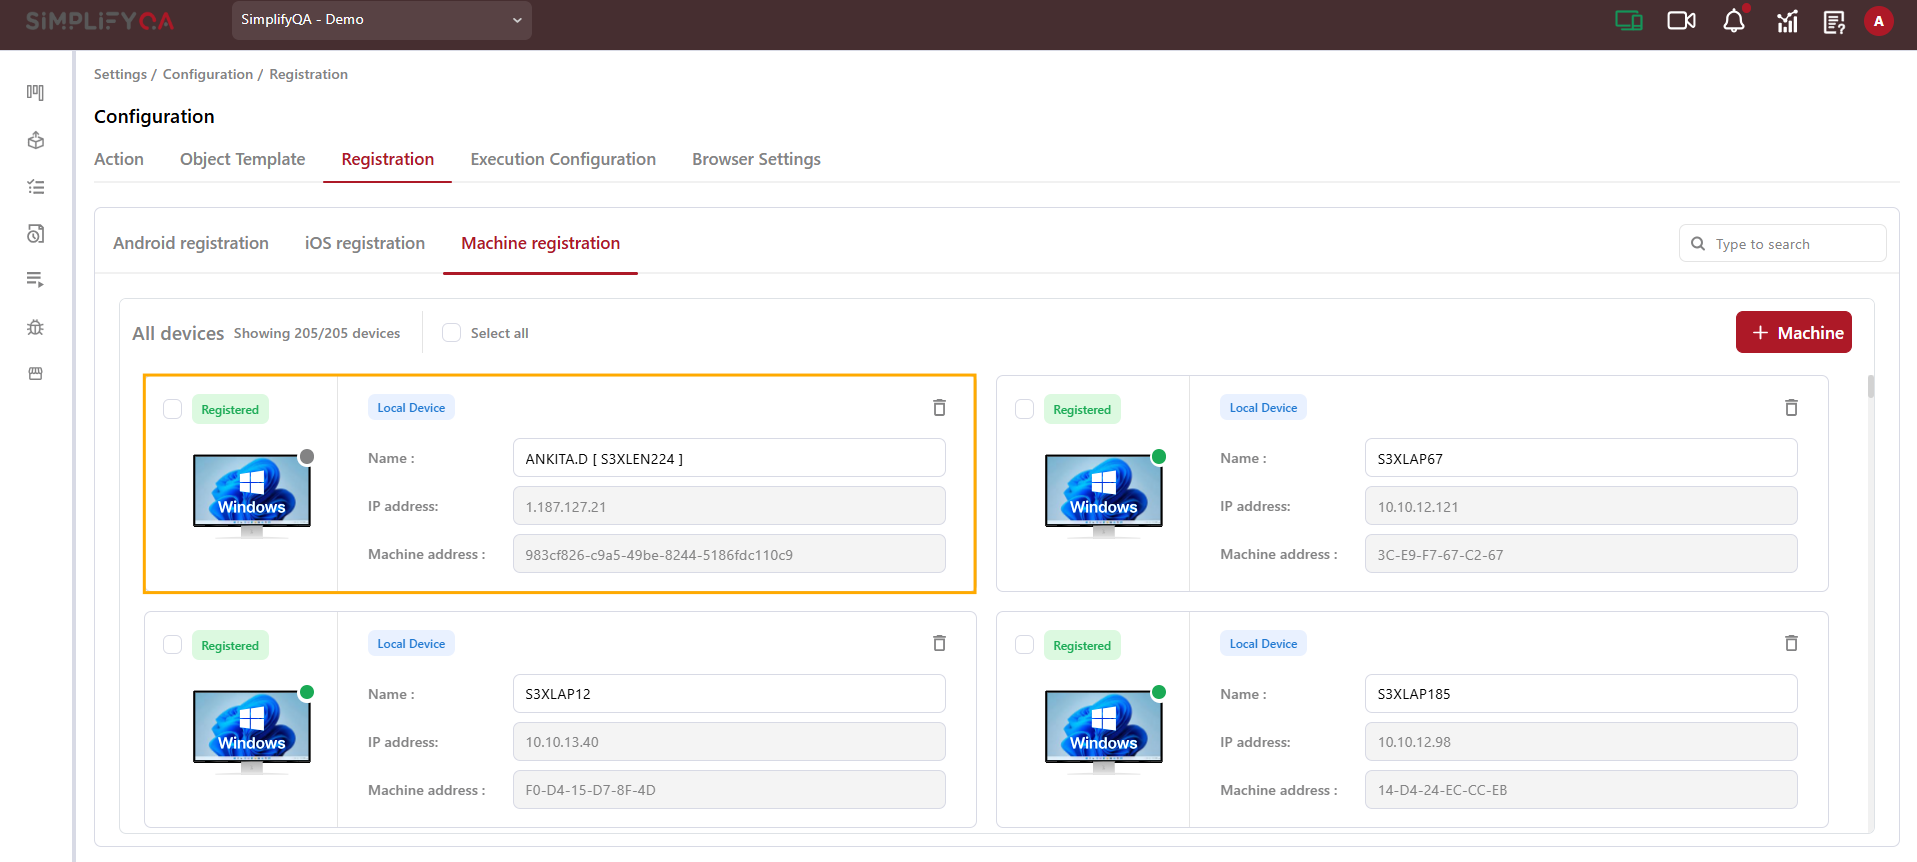Click the SimplifyQA logo
Viewport: 1917px width, 862px height.
99,21
